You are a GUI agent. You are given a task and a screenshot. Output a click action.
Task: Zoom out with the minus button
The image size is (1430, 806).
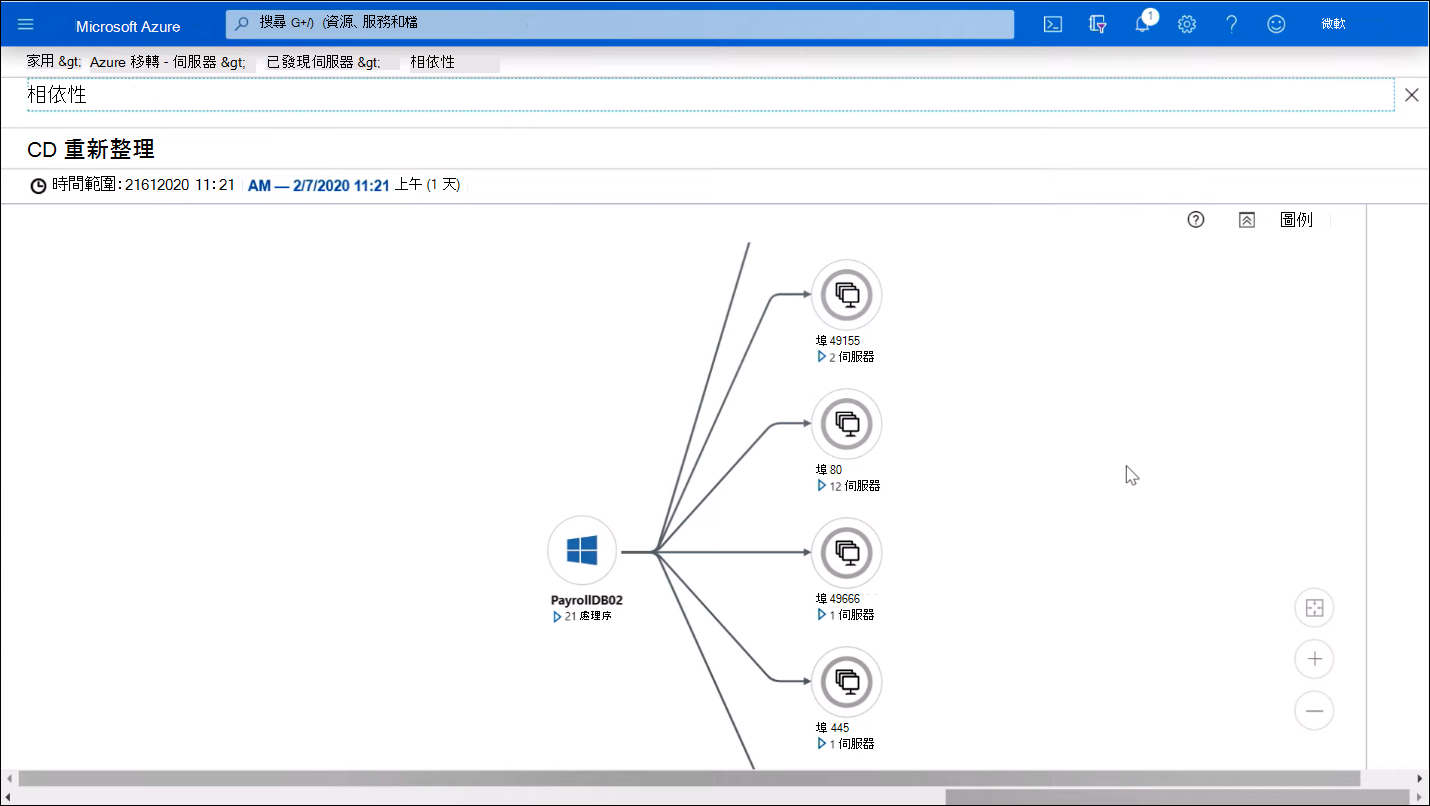(1314, 711)
